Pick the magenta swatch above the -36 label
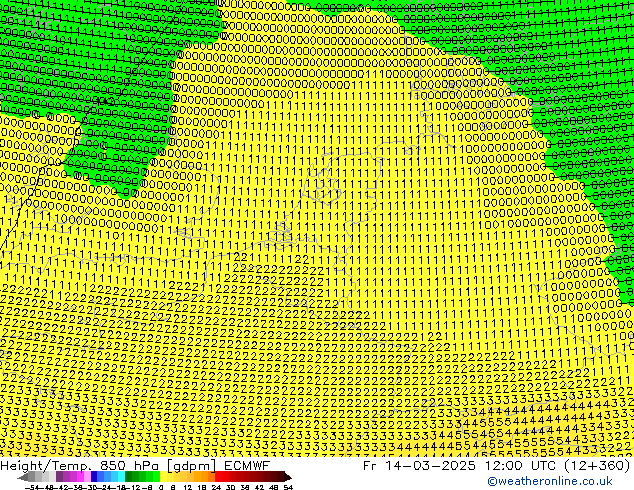Screen dimensions: 634x490 point(80,477)
